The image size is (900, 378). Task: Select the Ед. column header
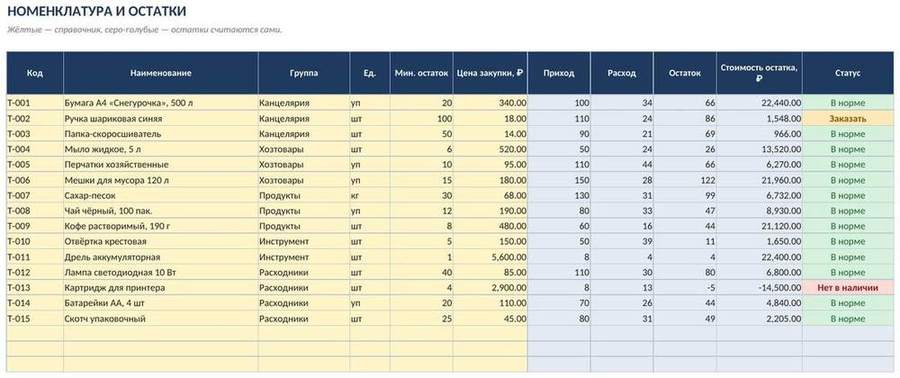pyautogui.click(x=370, y=73)
